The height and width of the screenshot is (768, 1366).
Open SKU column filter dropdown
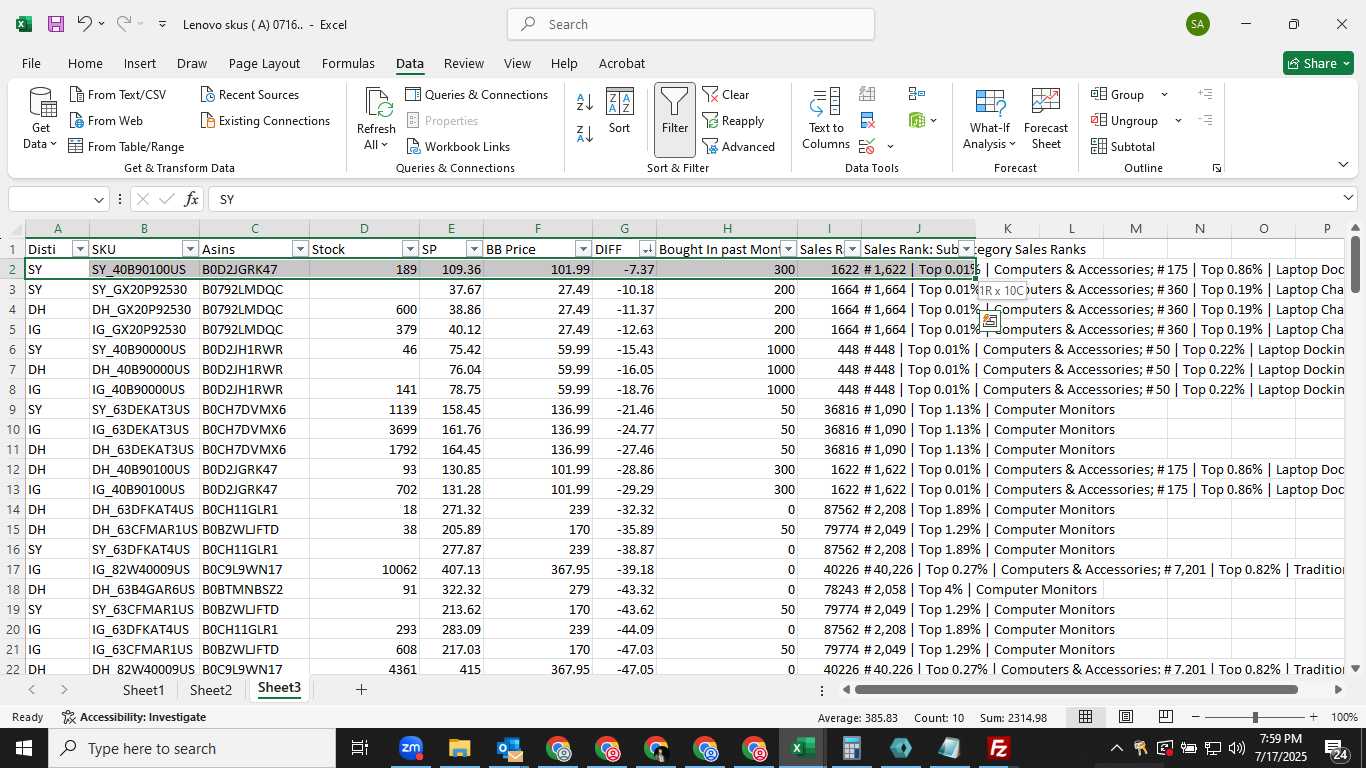coord(190,249)
